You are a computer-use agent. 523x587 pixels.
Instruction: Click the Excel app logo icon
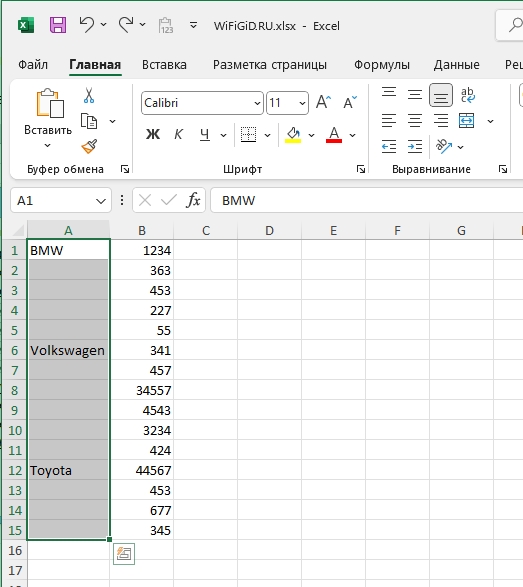(x=26, y=25)
